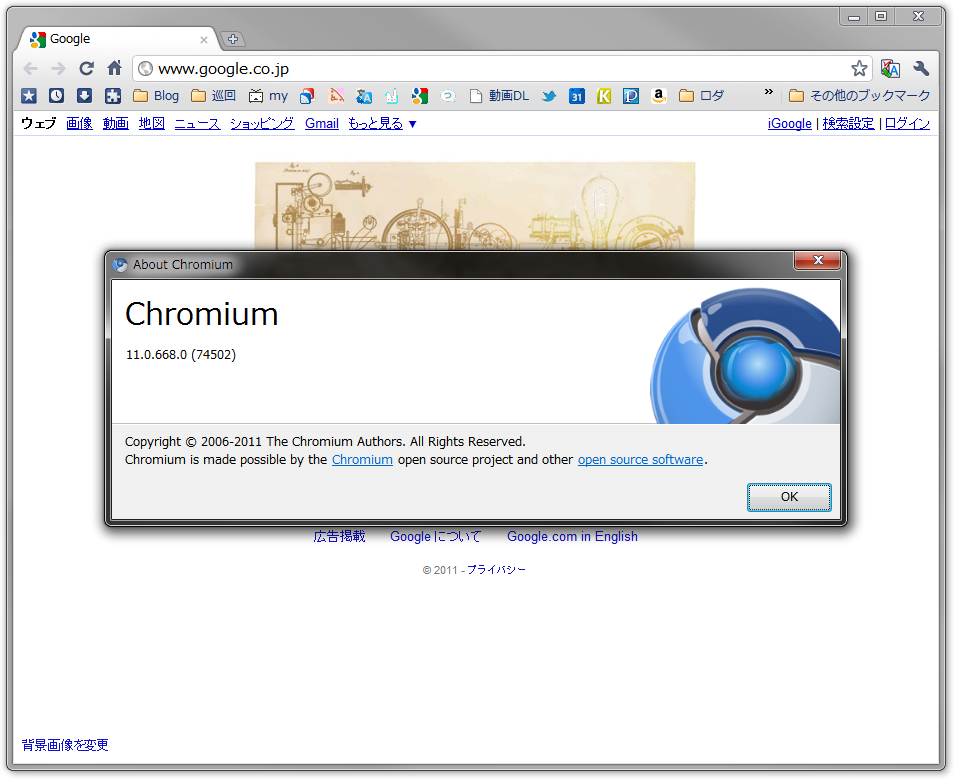The image size is (954, 779).
Task: Open the 'open source software' link
Action: click(x=640, y=460)
